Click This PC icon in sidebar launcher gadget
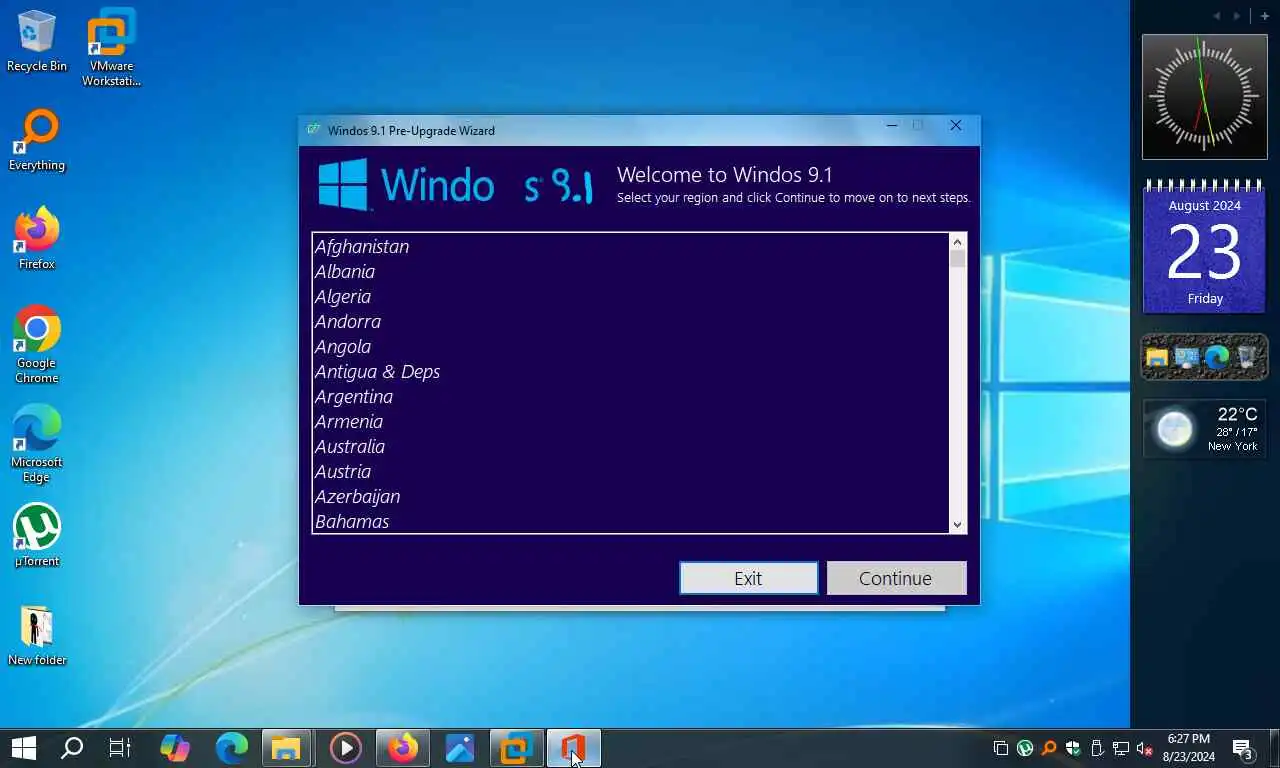This screenshot has width=1280, height=768. [x=1187, y=357]
